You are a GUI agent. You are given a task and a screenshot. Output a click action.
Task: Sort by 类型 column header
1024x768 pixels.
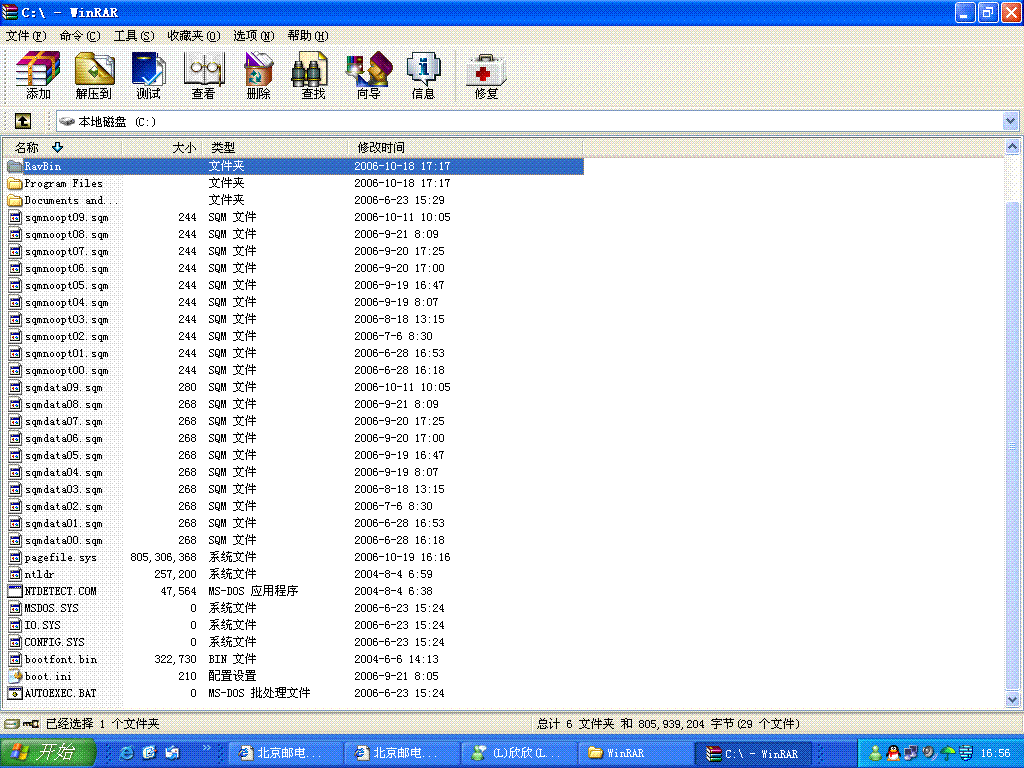pos(275,148)
